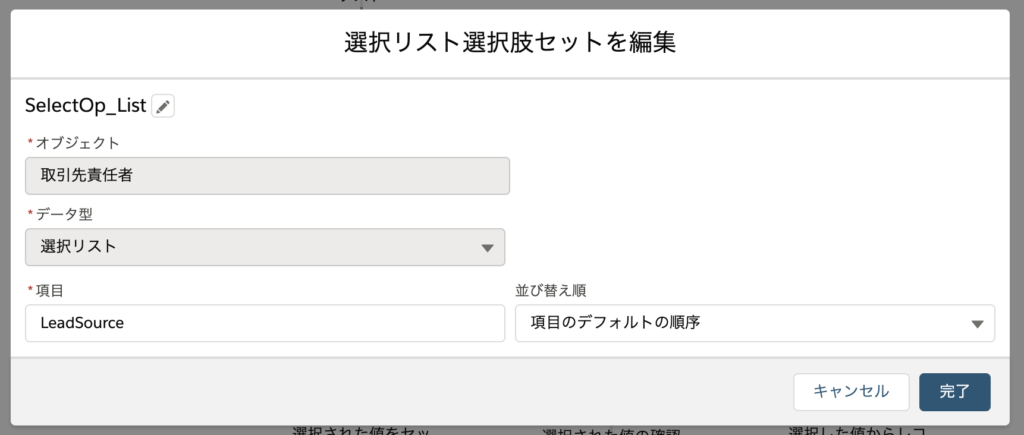Click the pencil edit icon beside SelectOp_List

point(163,106)
